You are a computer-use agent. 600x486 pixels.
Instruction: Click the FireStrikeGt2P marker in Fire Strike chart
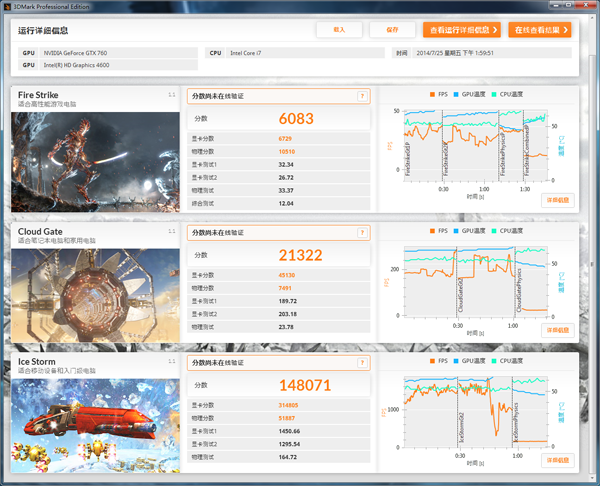pos(445,159)
